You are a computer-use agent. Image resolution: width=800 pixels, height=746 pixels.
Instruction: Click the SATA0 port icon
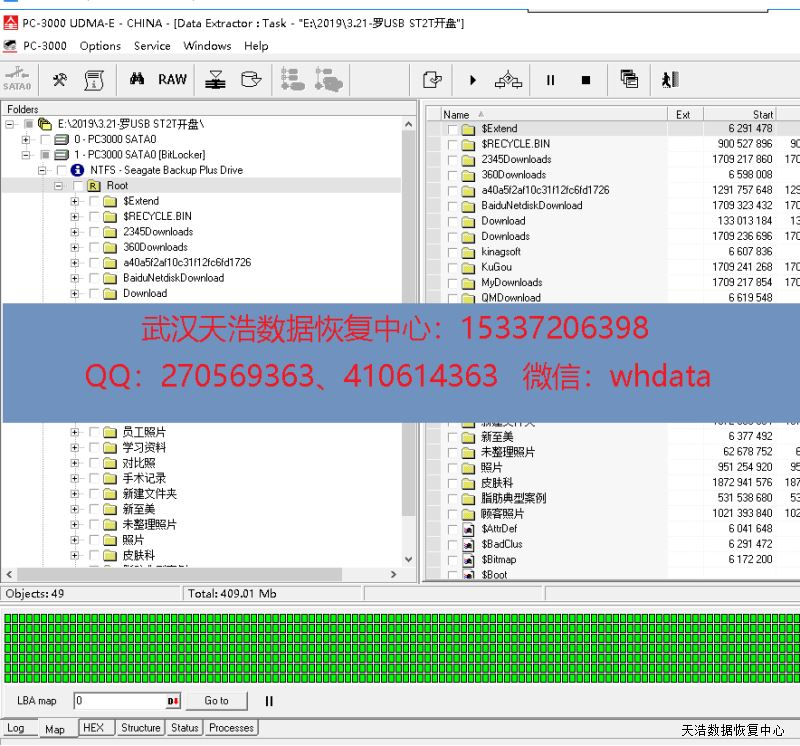pos(17,80)
